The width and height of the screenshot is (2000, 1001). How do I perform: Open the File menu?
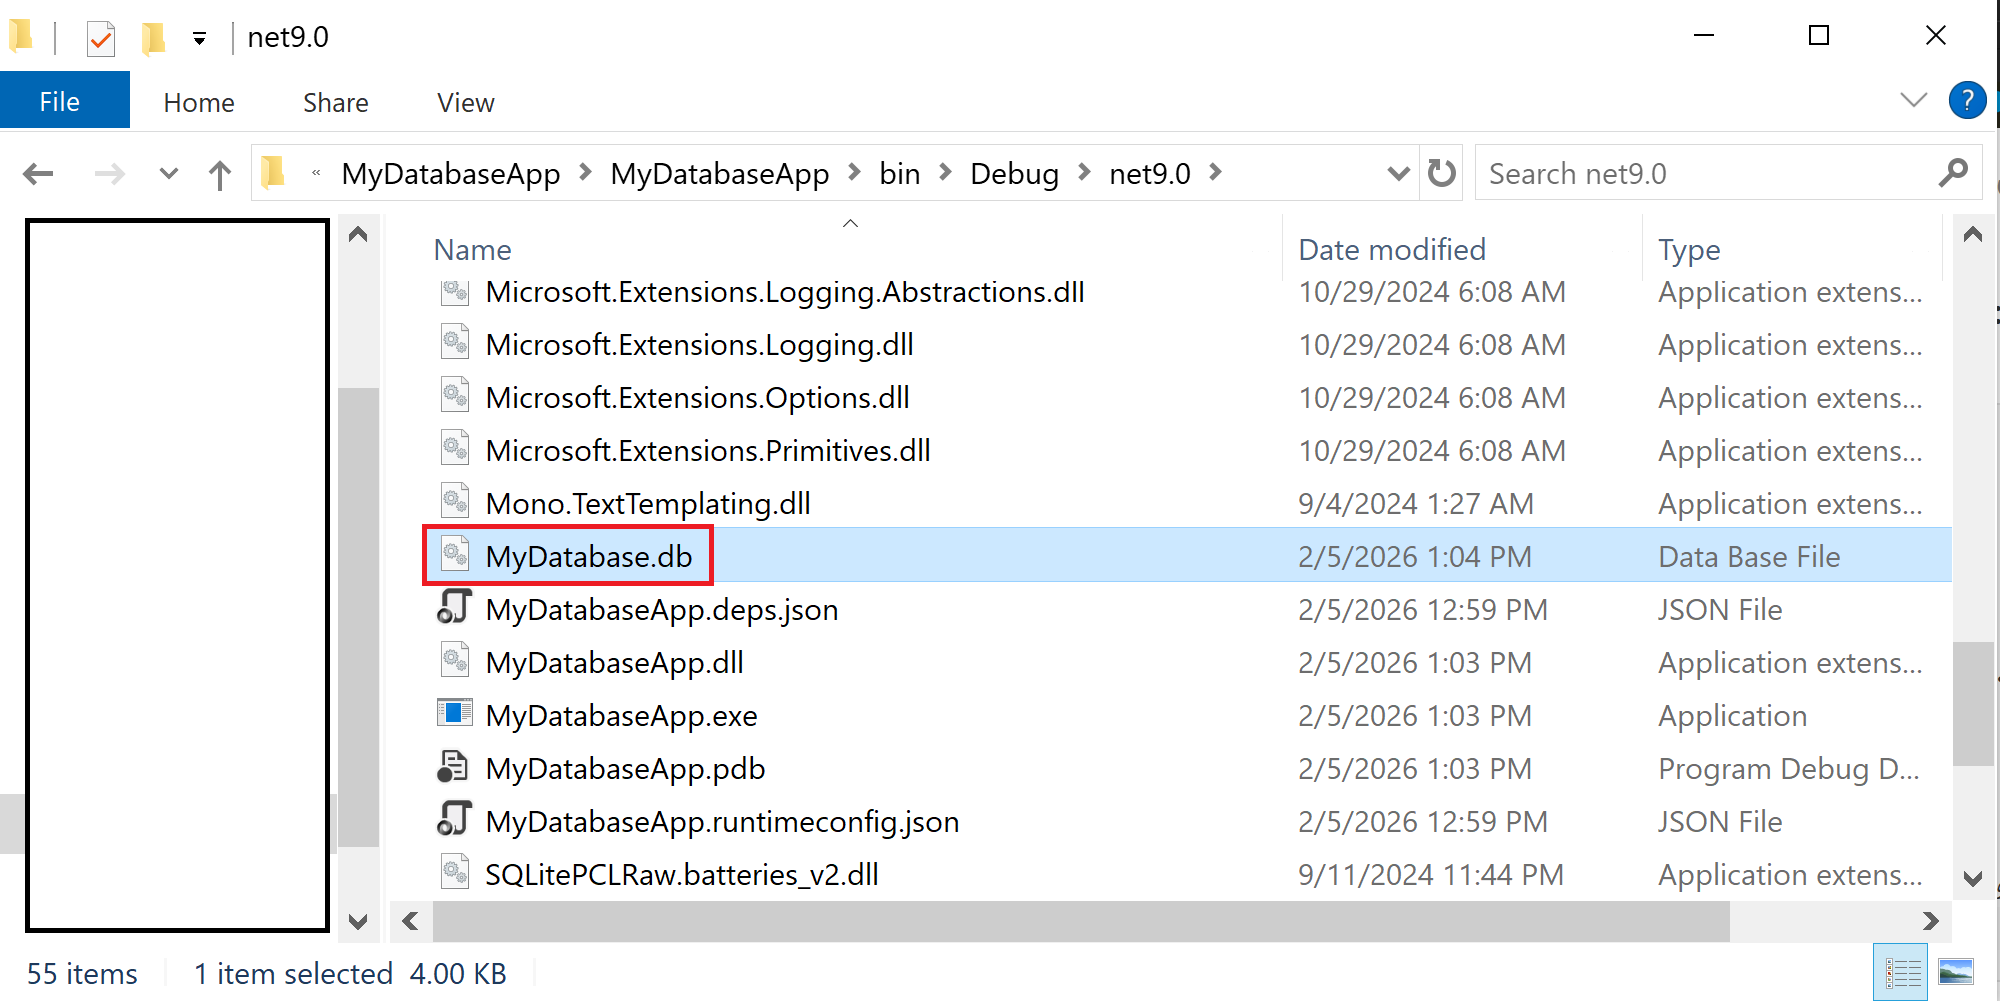[x=60, y=101]
